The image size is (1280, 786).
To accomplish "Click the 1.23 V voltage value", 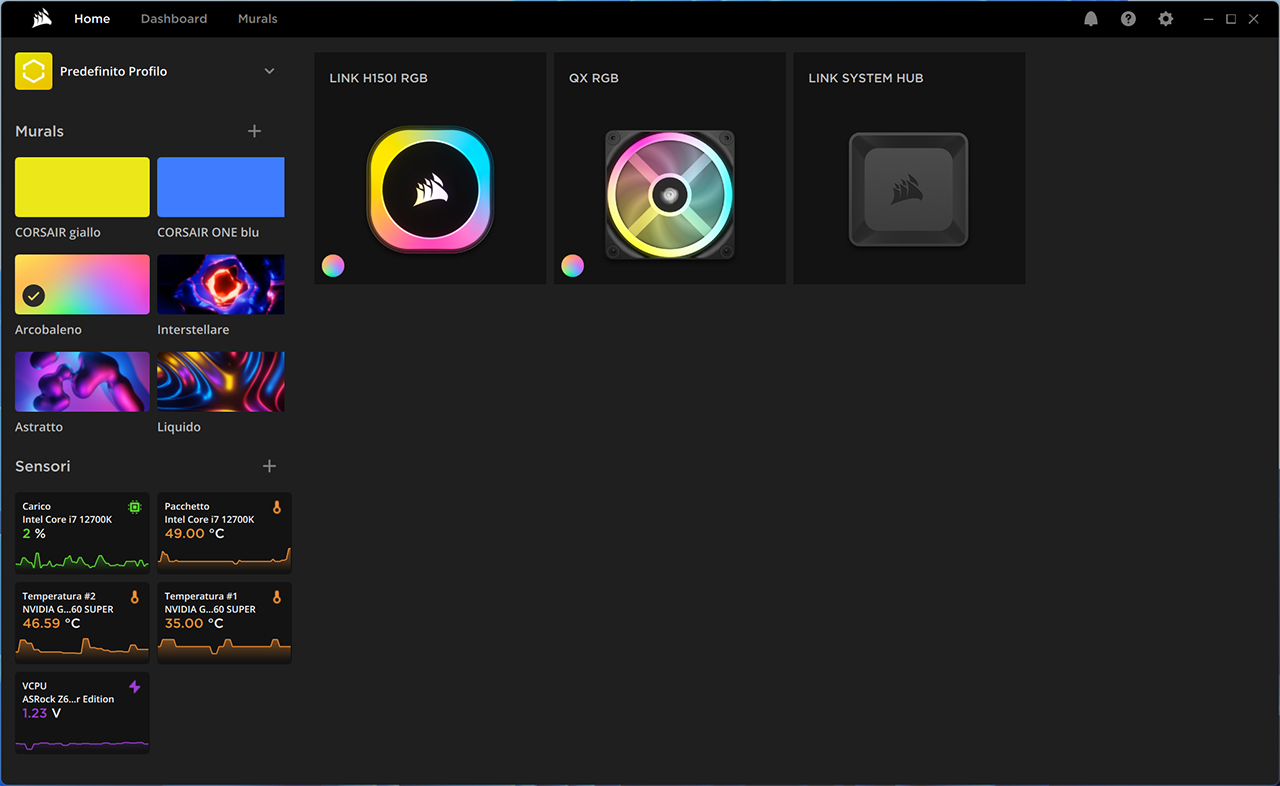I will [x=42, y=714].
